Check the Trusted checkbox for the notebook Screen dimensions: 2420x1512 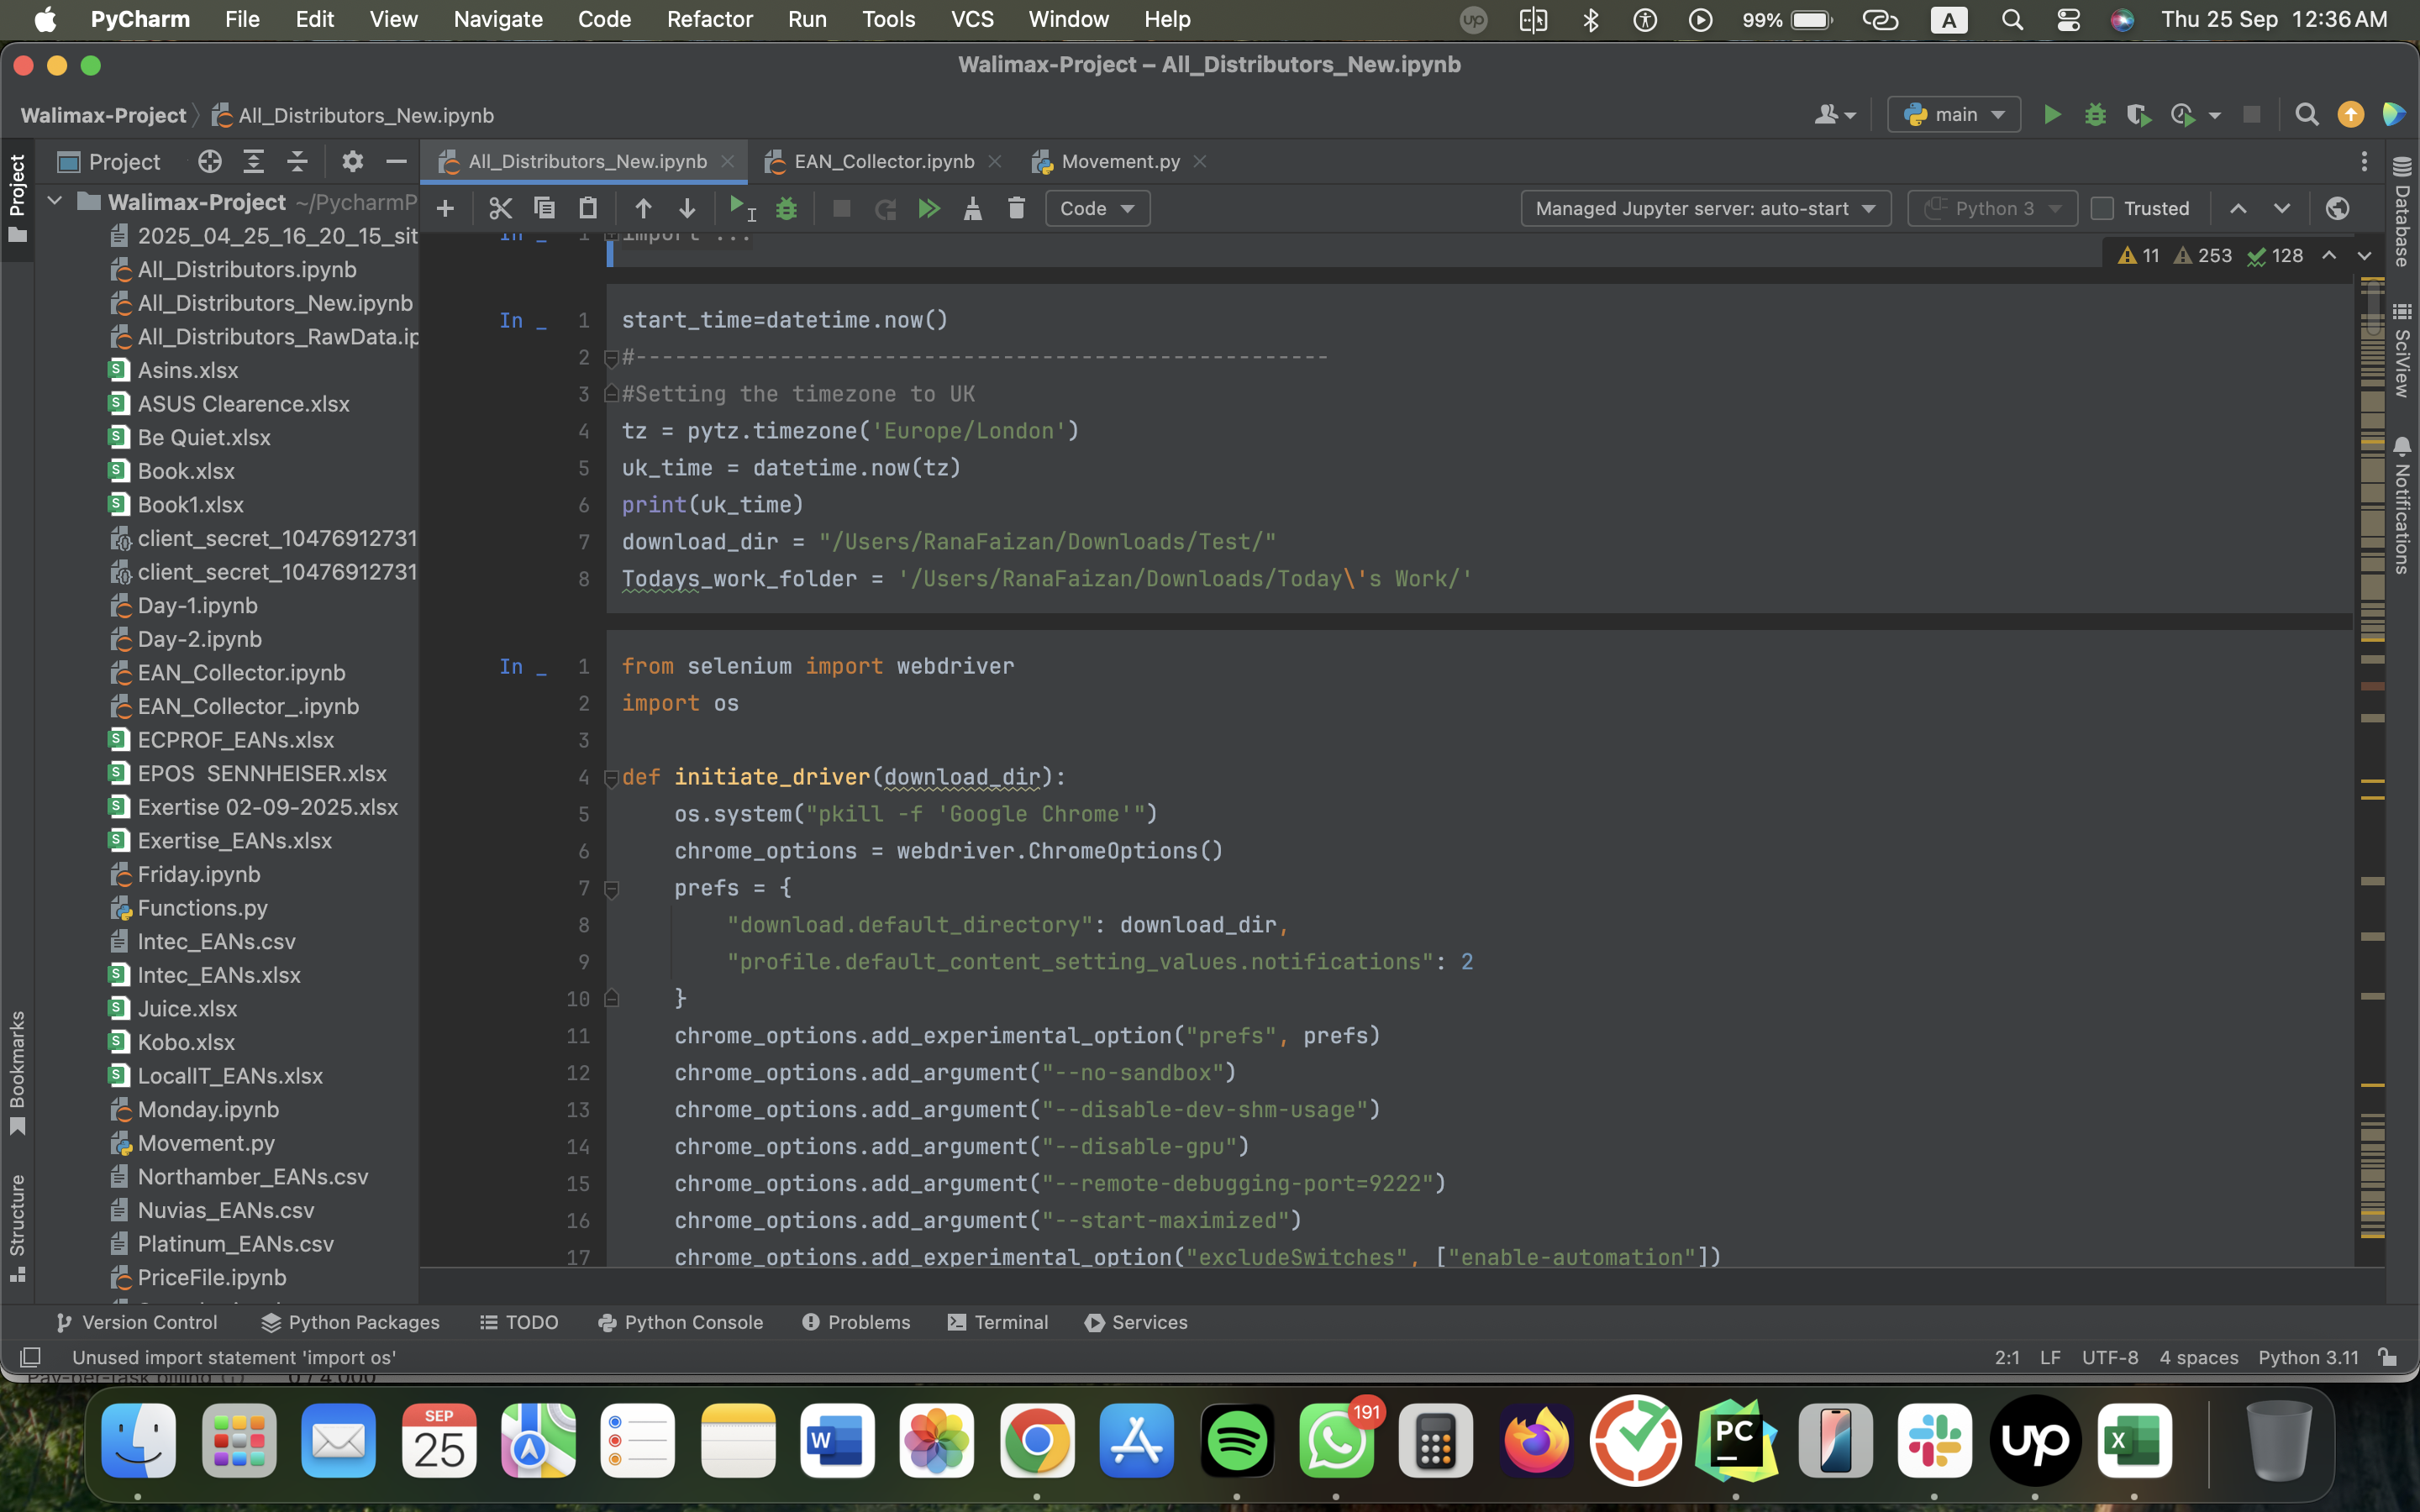(2102, 208)
